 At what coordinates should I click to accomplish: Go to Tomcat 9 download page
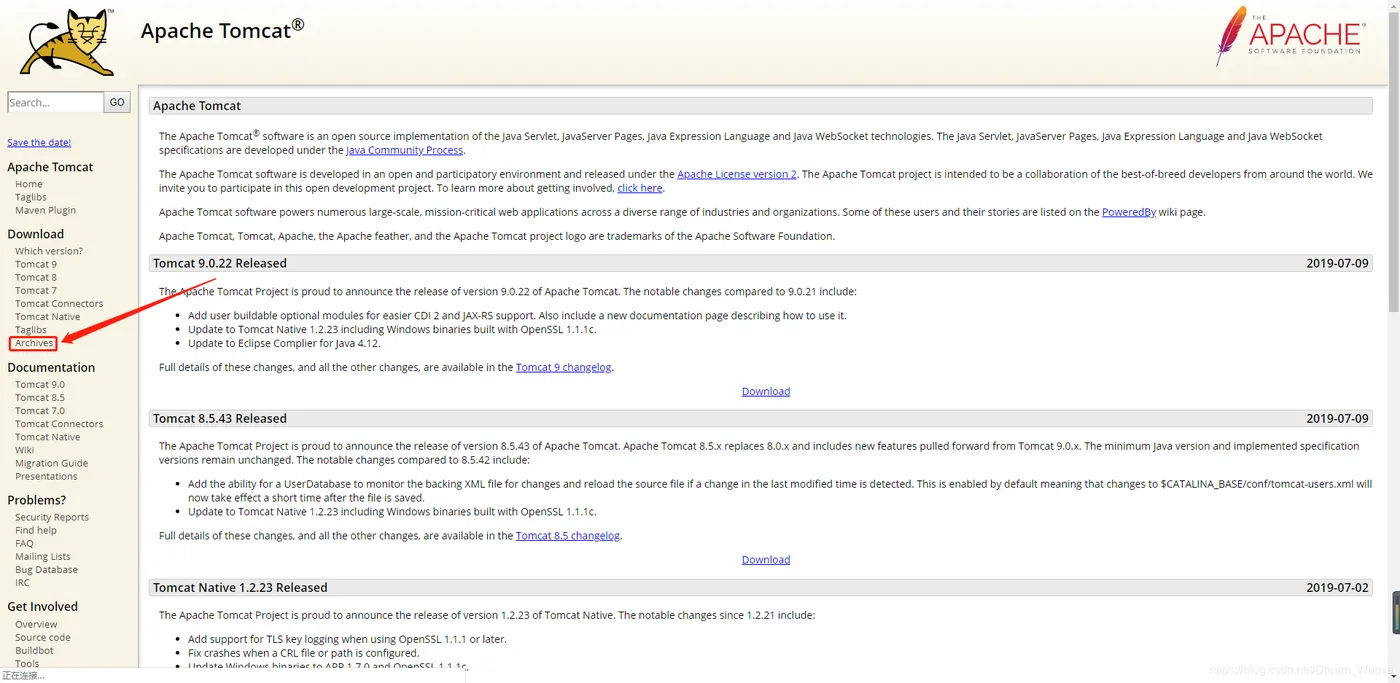click(x=36, y=264)
